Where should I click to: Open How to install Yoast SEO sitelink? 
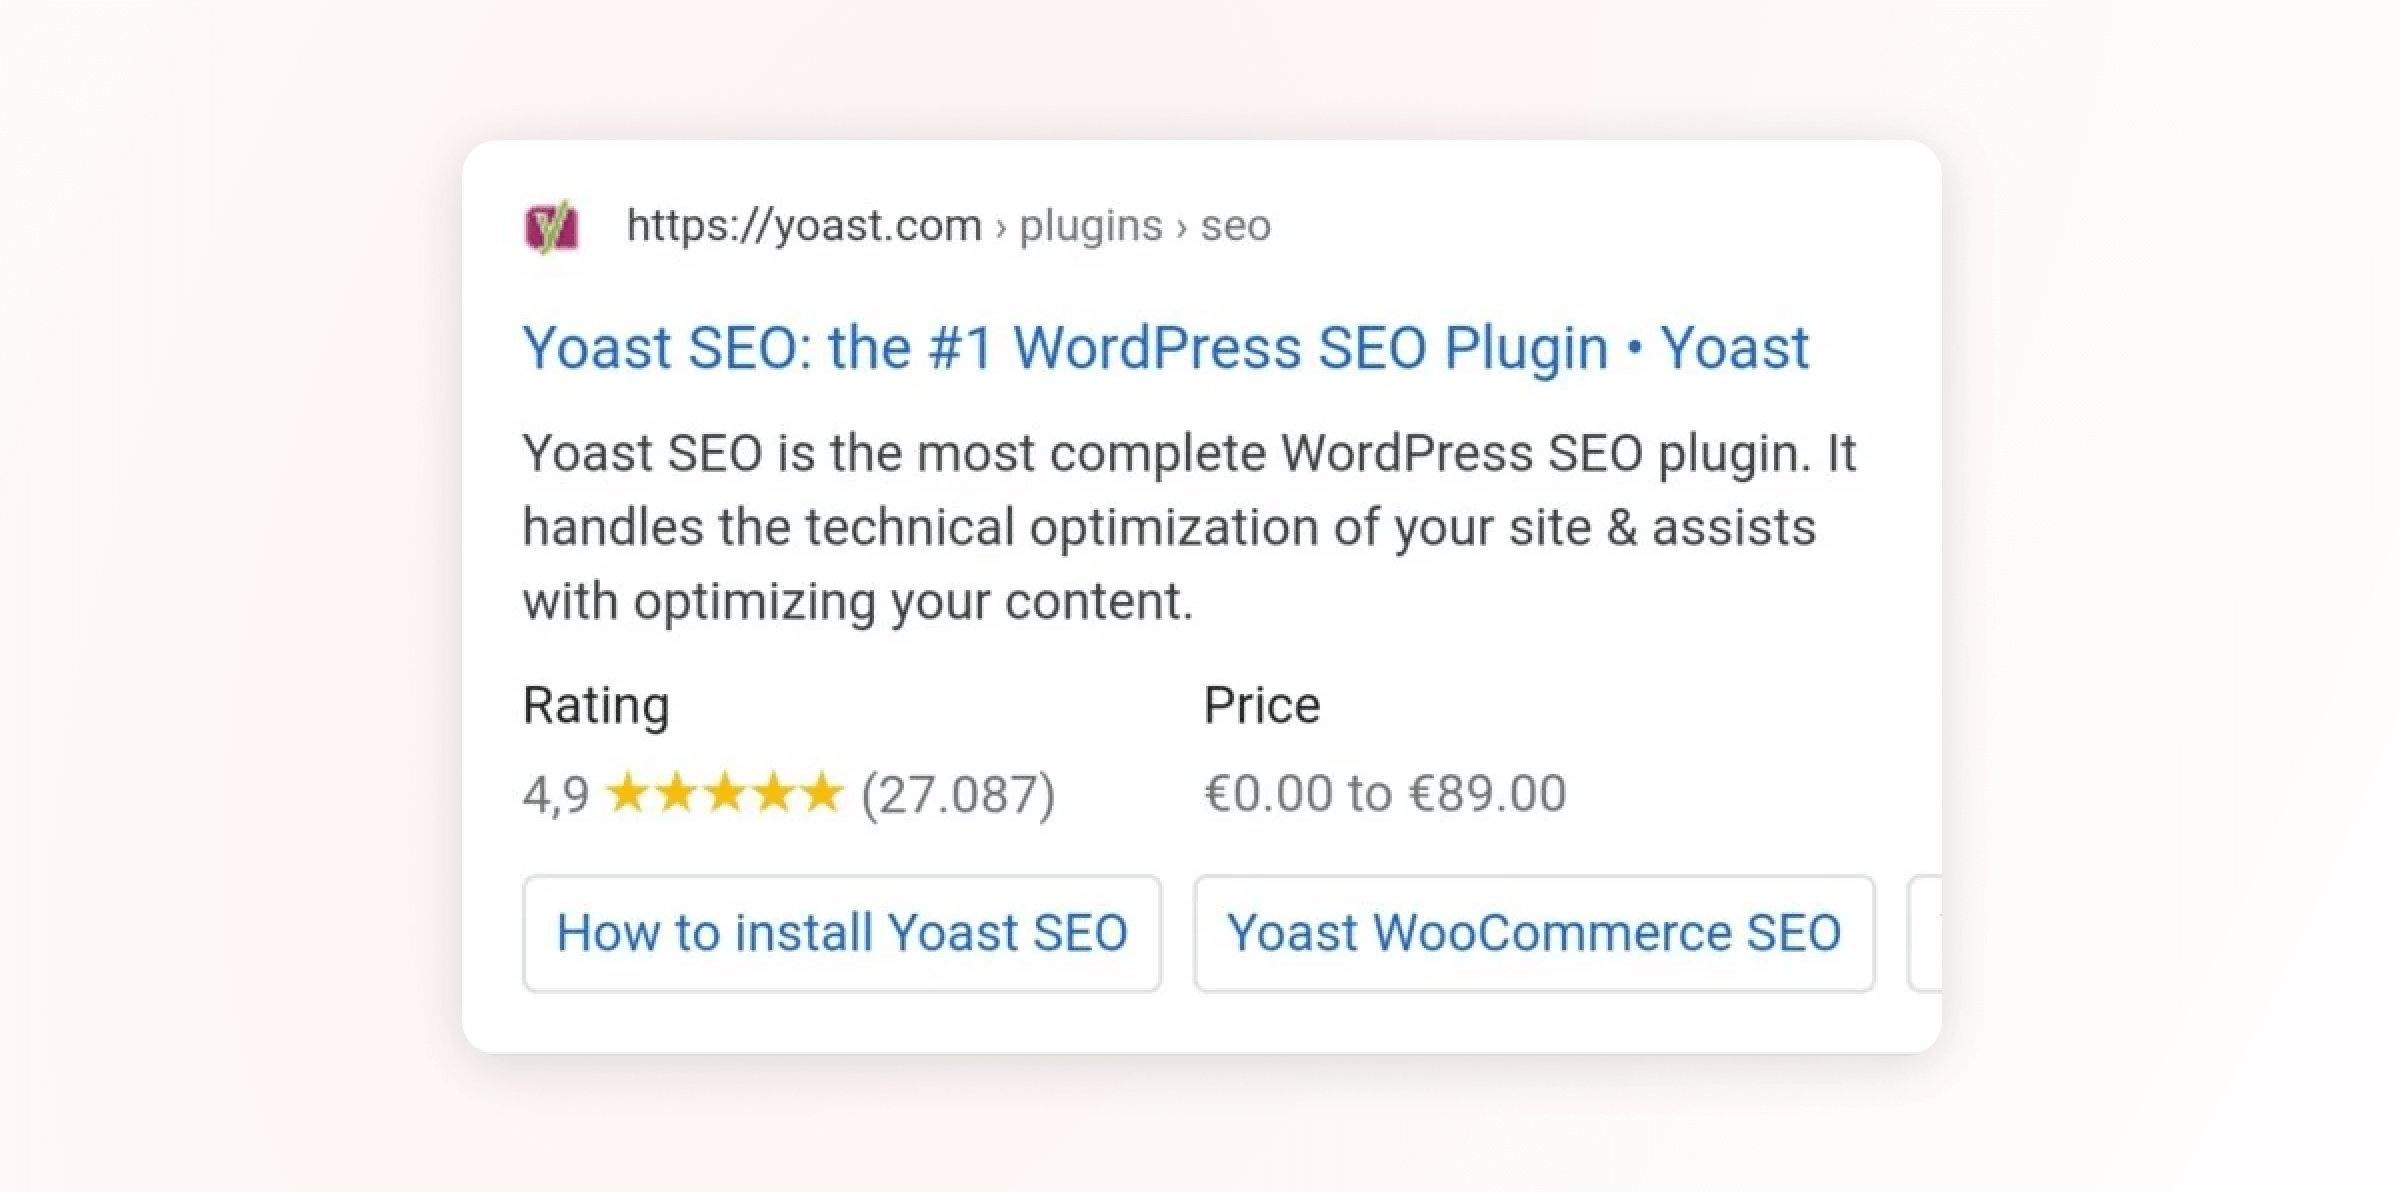point(842,934)
